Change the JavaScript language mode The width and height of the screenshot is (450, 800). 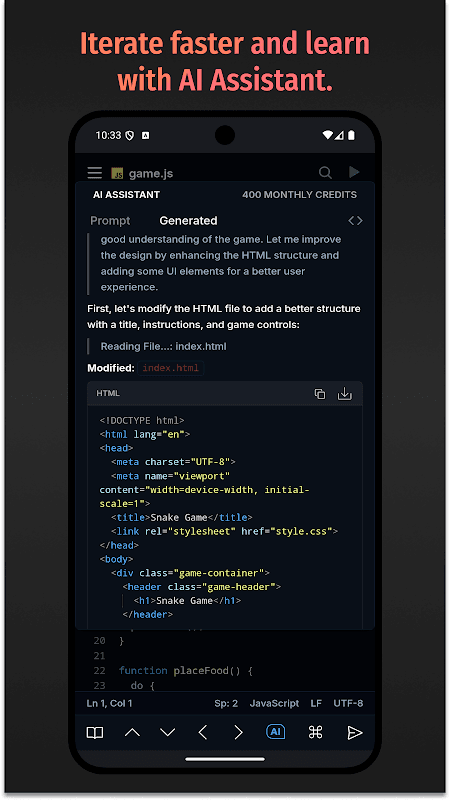click(x=274, y=703)
